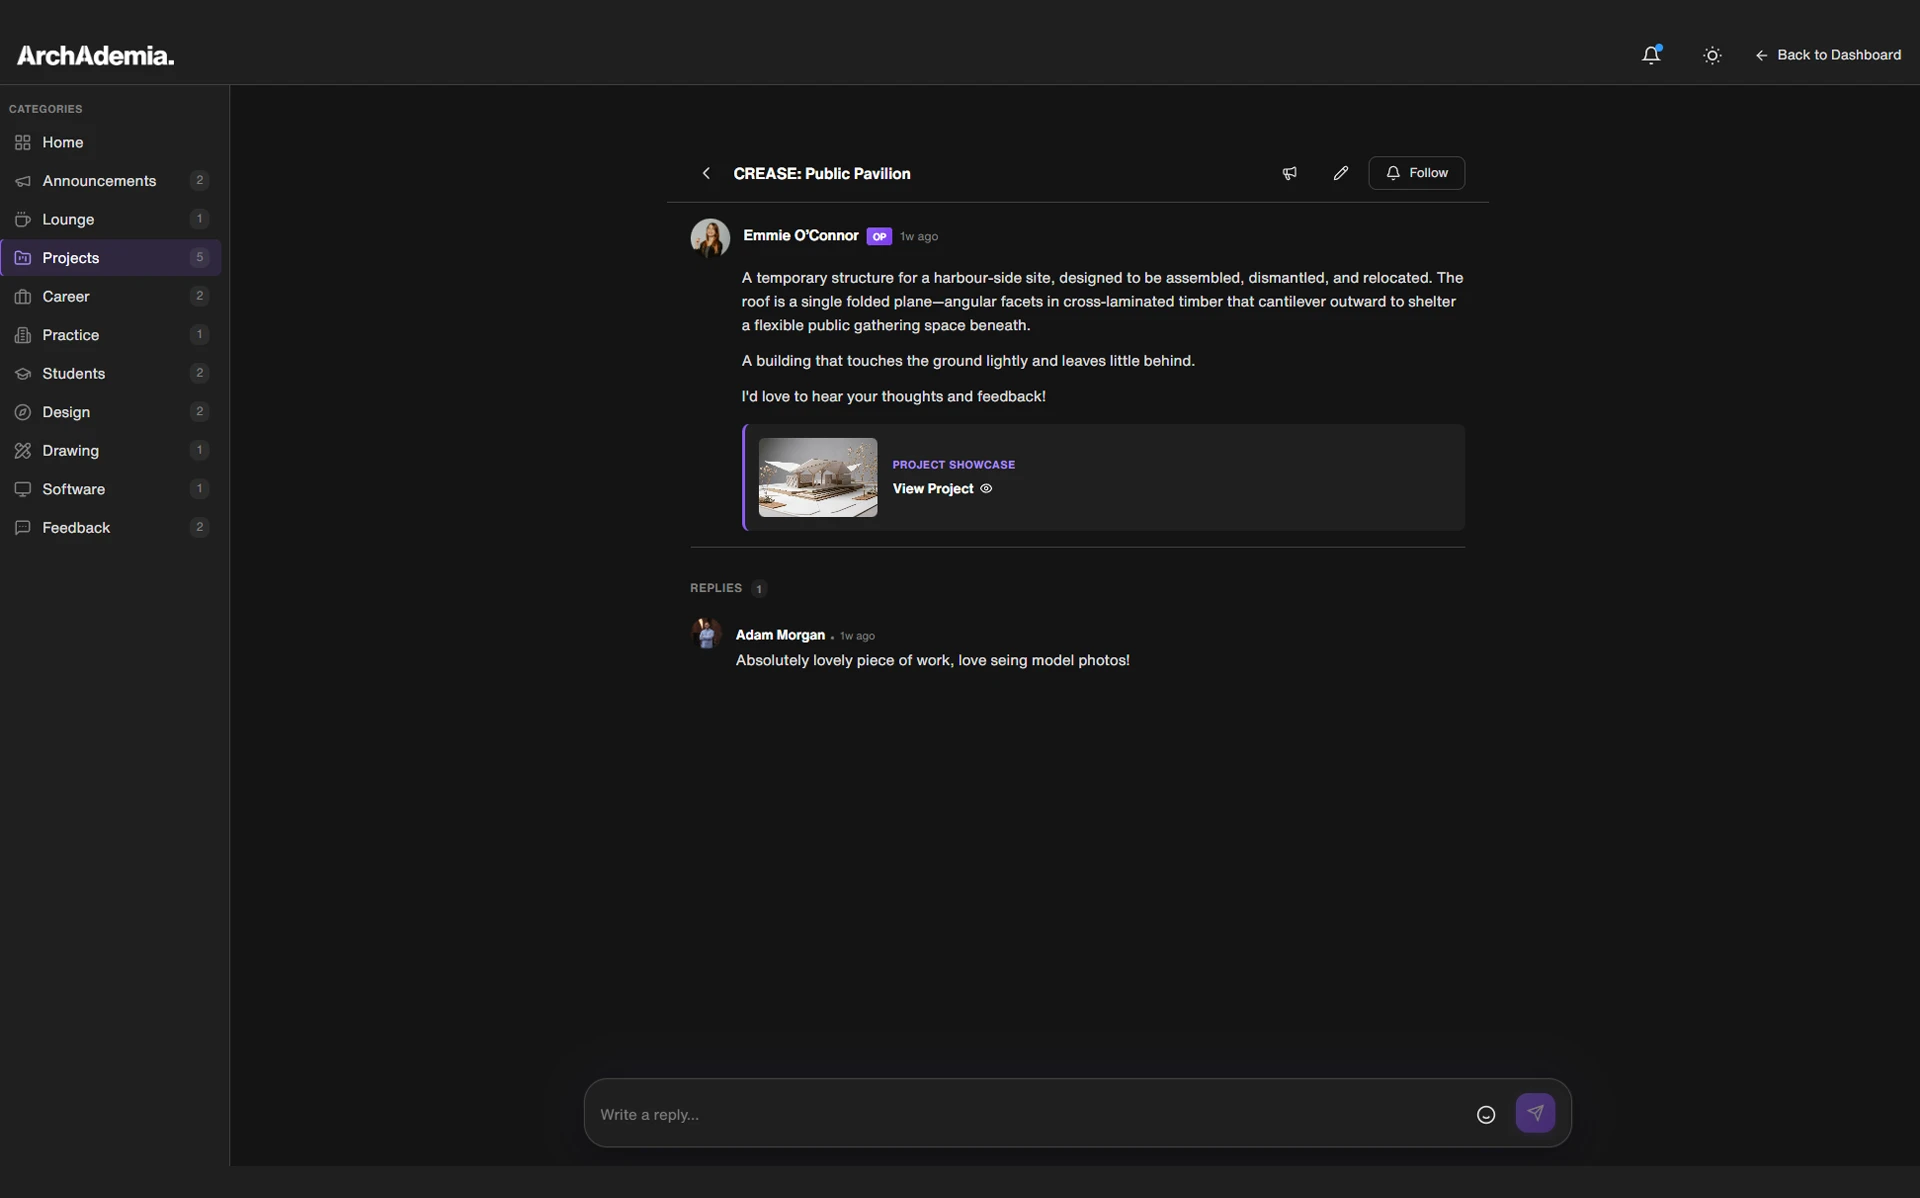Viewport: 1920px width, 1198px height.
Task: Open the notifications bell
Action: tap(1650, 55)
